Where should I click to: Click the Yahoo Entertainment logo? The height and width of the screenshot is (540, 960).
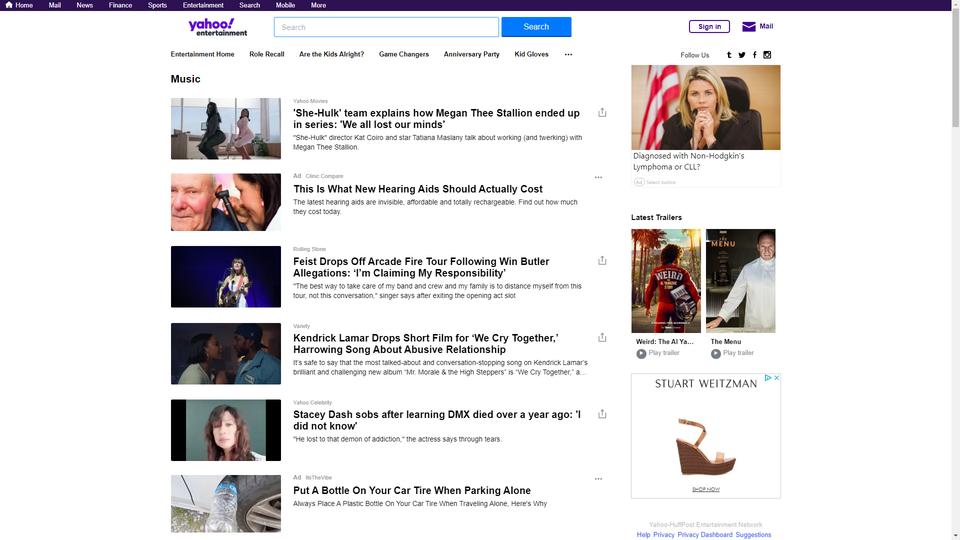[217, 27]
